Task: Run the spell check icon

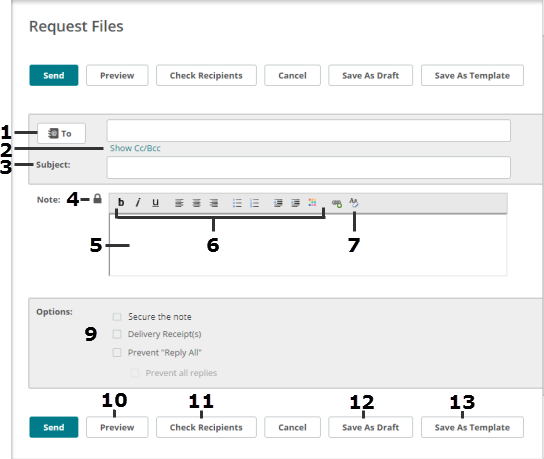Action: click(x=354, y=202)
